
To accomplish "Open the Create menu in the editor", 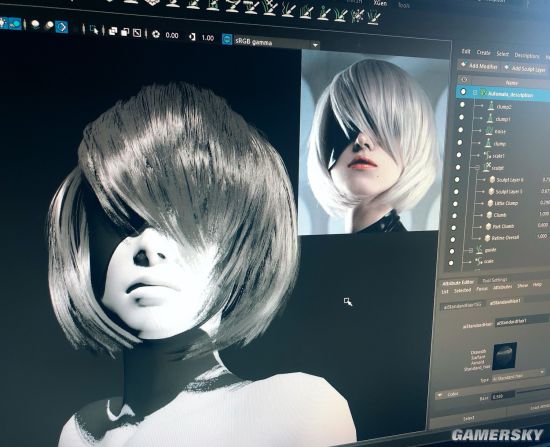I will tap(483, 53).
